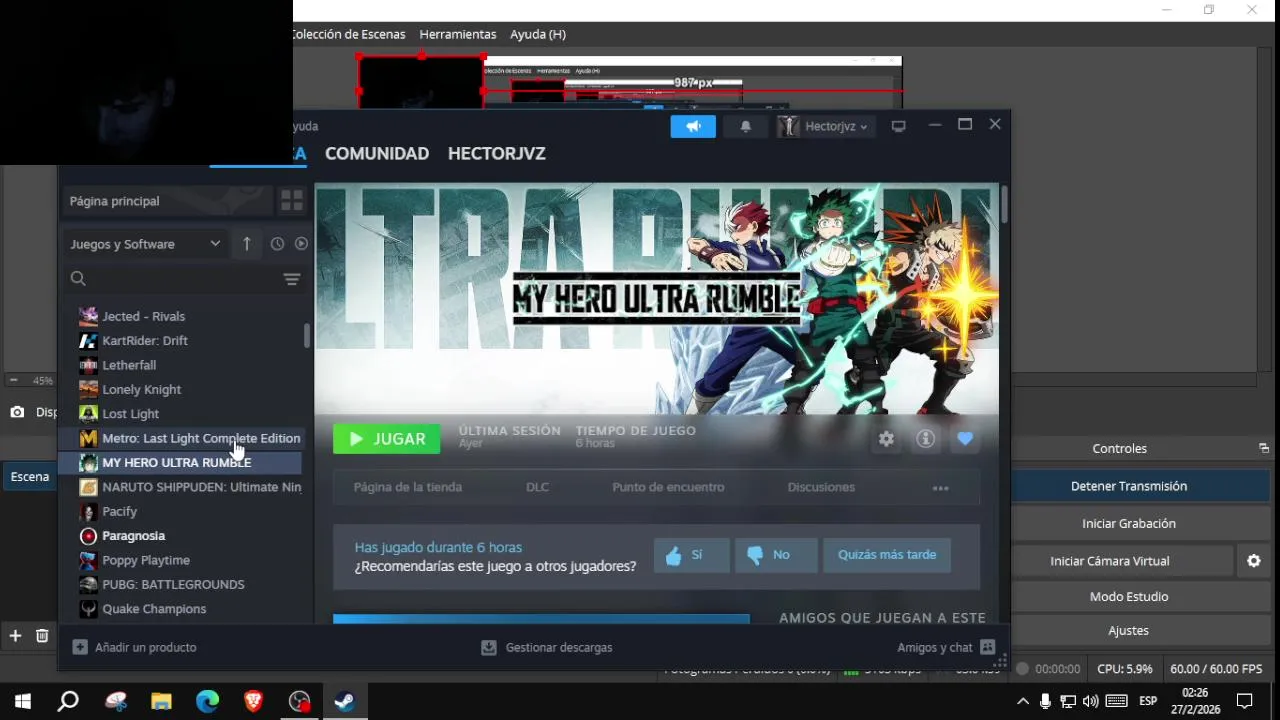Image resolution: width=1280 pixels, height=720 pixels.
Task: Select Jected - Rivals in game list
Action: point(189,316)
